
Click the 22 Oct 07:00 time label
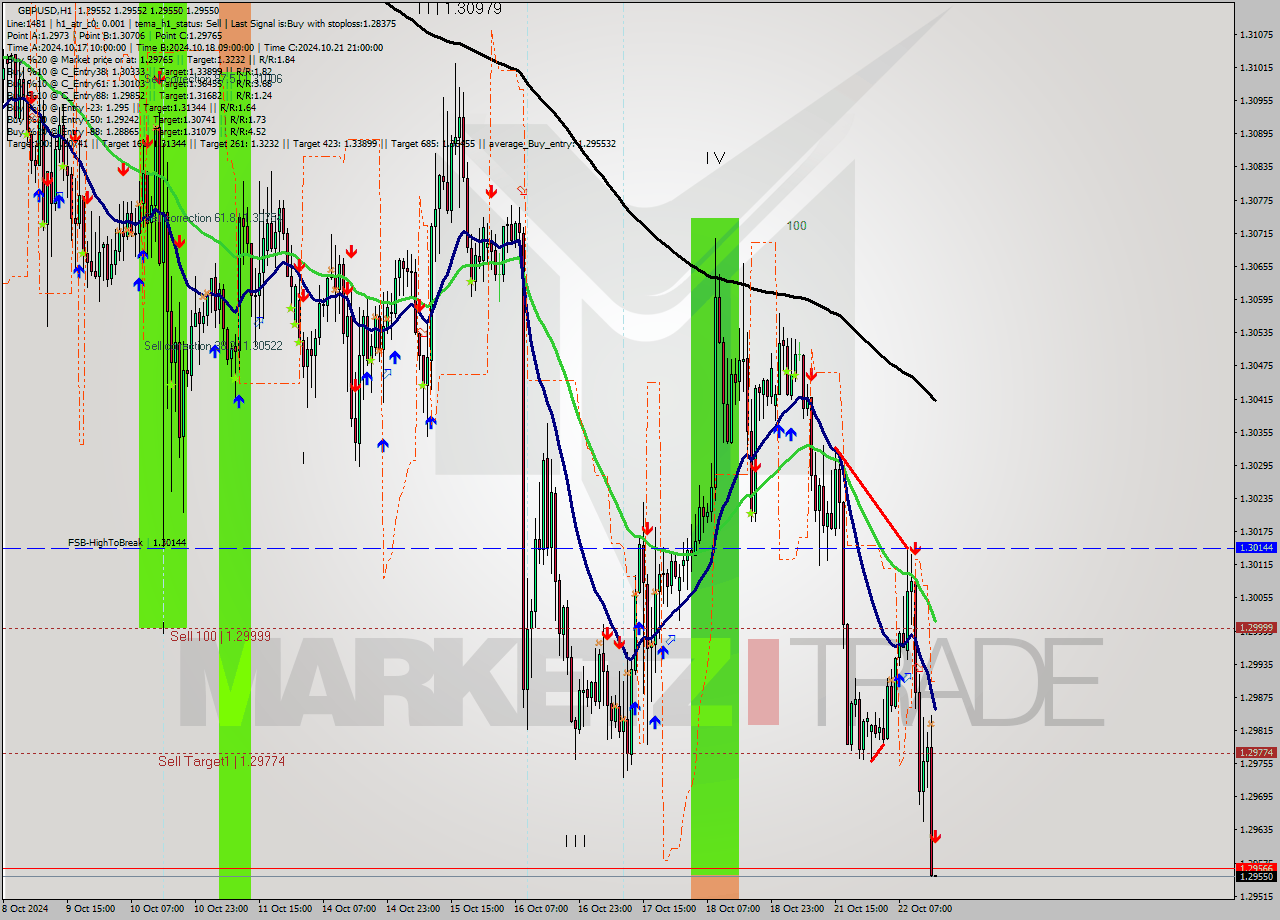pyautogui.click(x=925, y=909)
